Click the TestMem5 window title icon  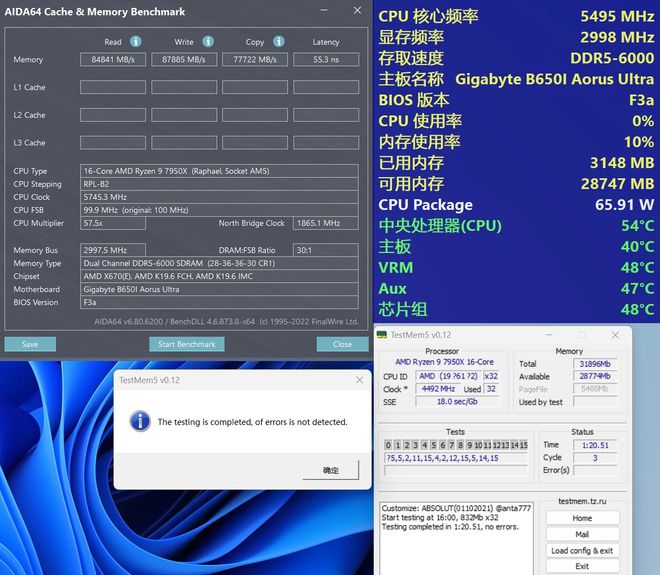tap(381, 335)
